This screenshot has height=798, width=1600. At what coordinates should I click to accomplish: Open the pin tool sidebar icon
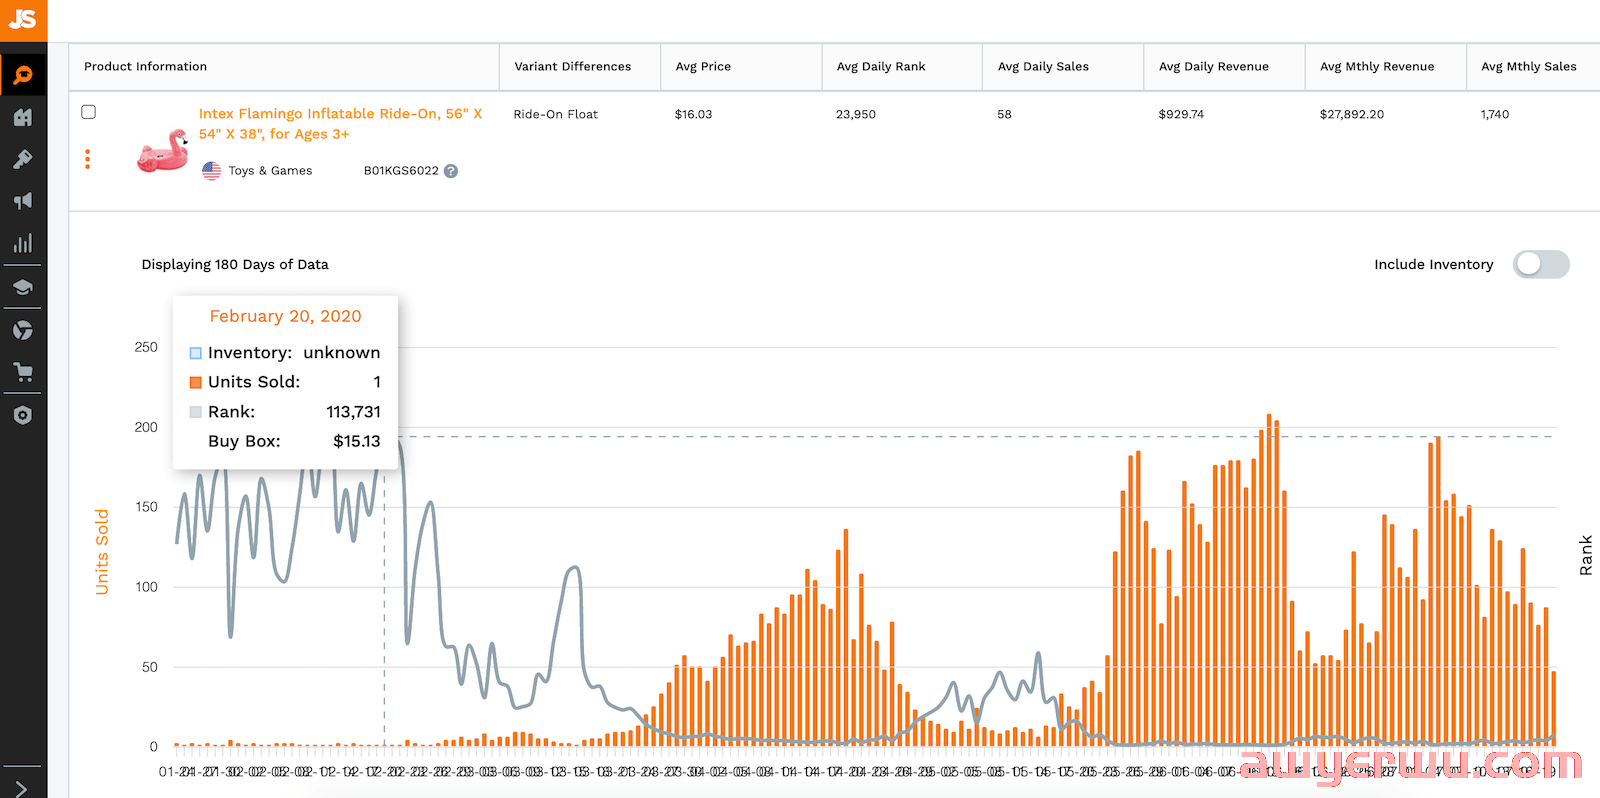(23, 159)
